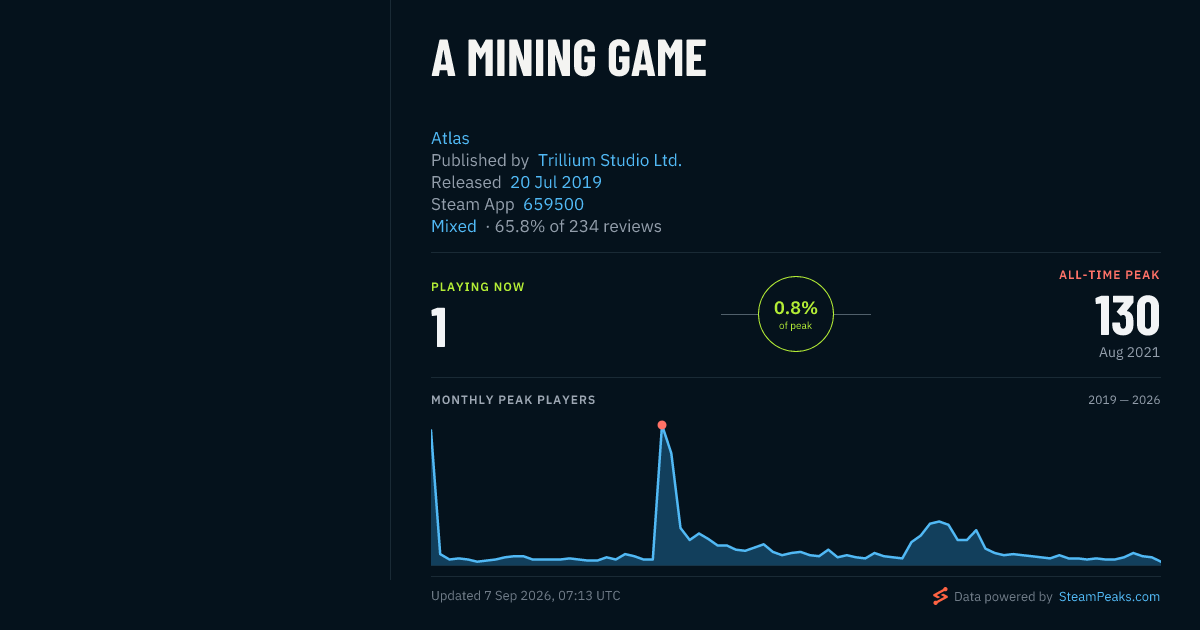The image size is (1200, 630).
Task: Click the red all-time peak marker
Action: tap(662, 425)
